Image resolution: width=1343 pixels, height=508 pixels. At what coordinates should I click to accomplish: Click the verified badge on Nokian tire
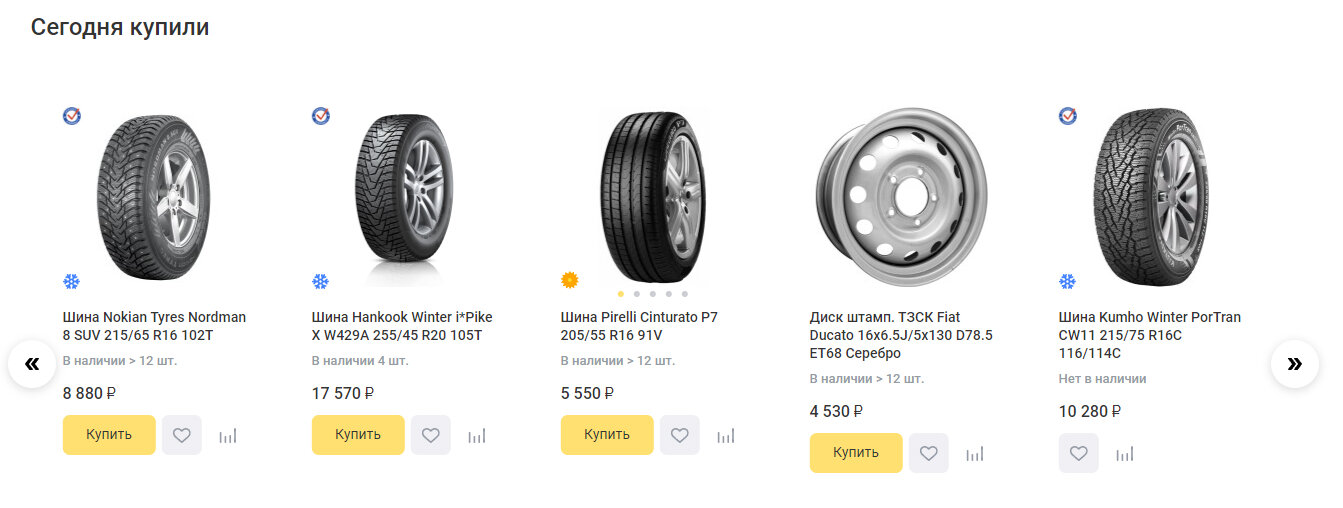pos(72,116)
